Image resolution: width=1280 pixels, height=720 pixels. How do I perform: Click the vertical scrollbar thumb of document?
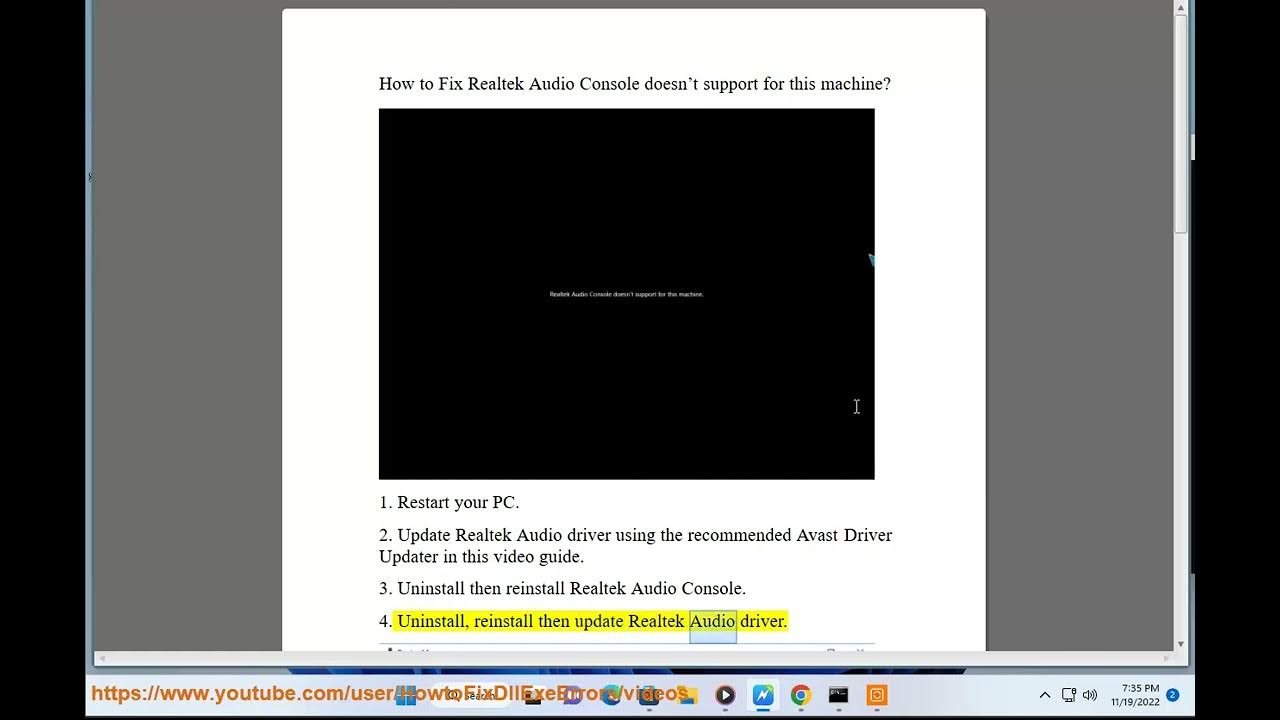coord(1181,125)
